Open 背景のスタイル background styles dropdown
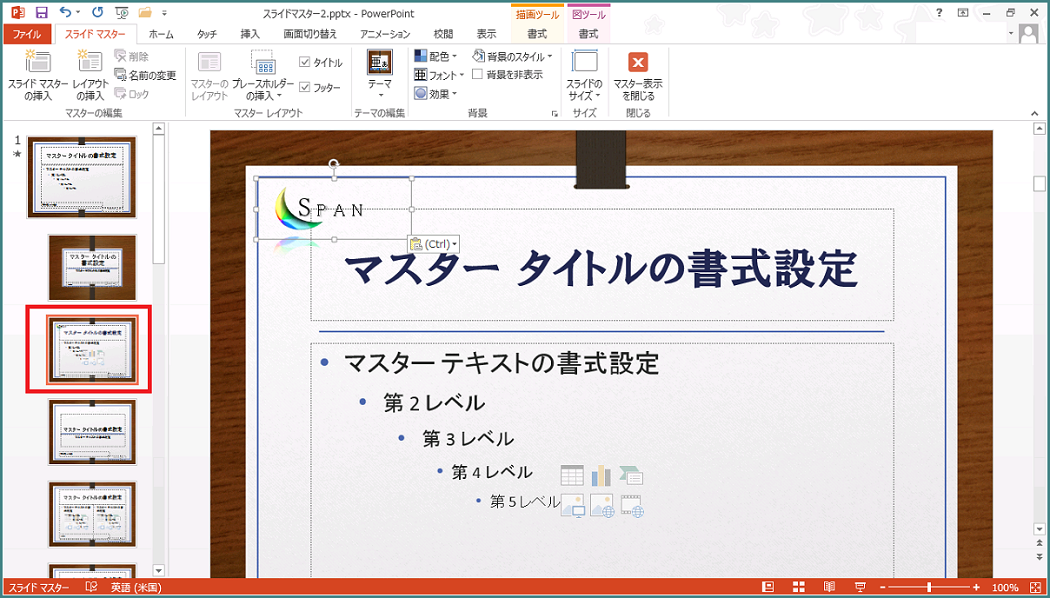1050x598 pixels. tap(512, 56)
